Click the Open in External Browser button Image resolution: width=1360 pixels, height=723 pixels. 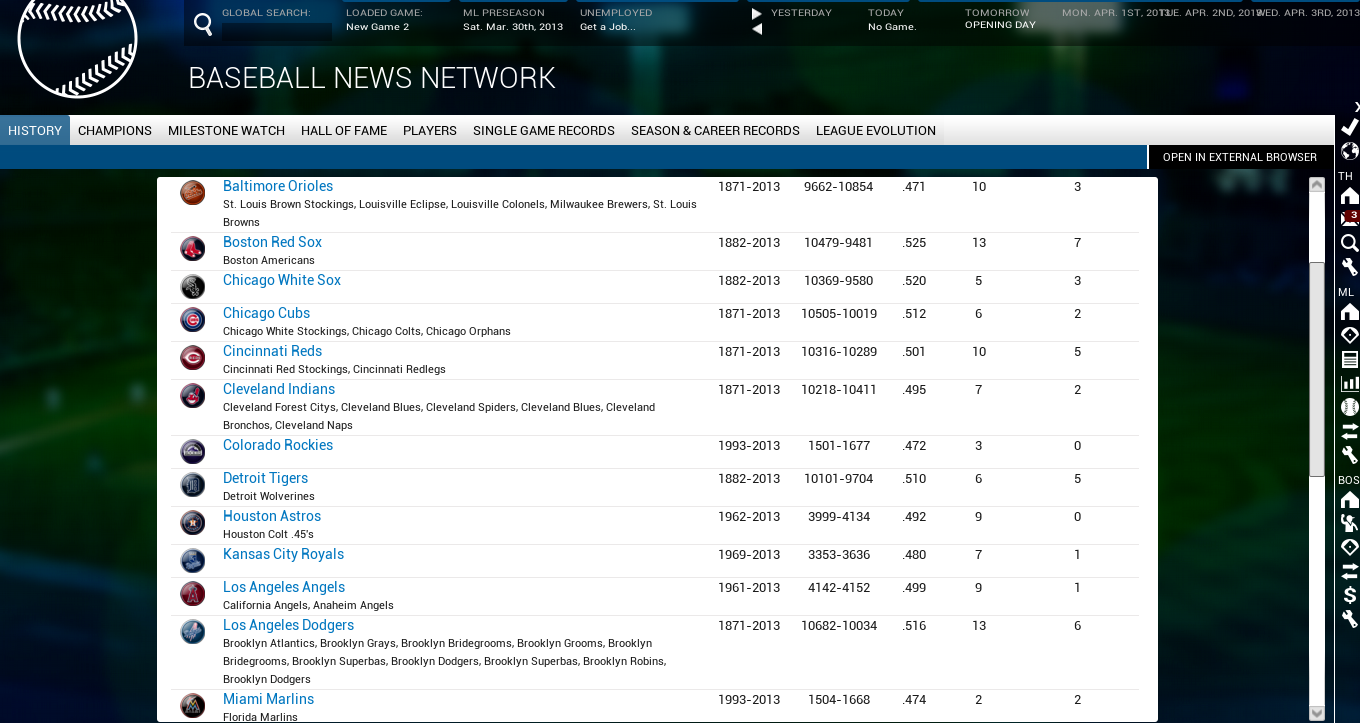click(1240, 157)
